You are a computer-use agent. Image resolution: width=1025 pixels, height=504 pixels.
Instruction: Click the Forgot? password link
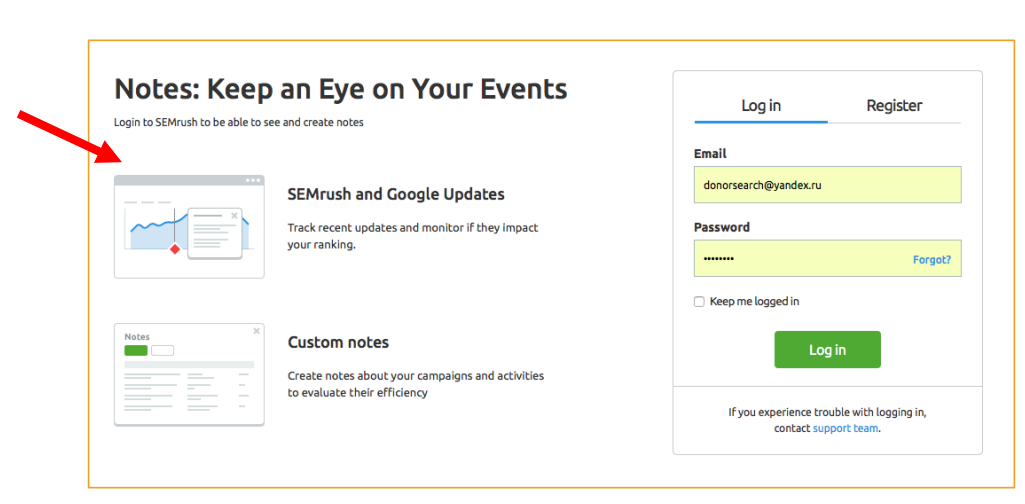click(x=931, y=260)
